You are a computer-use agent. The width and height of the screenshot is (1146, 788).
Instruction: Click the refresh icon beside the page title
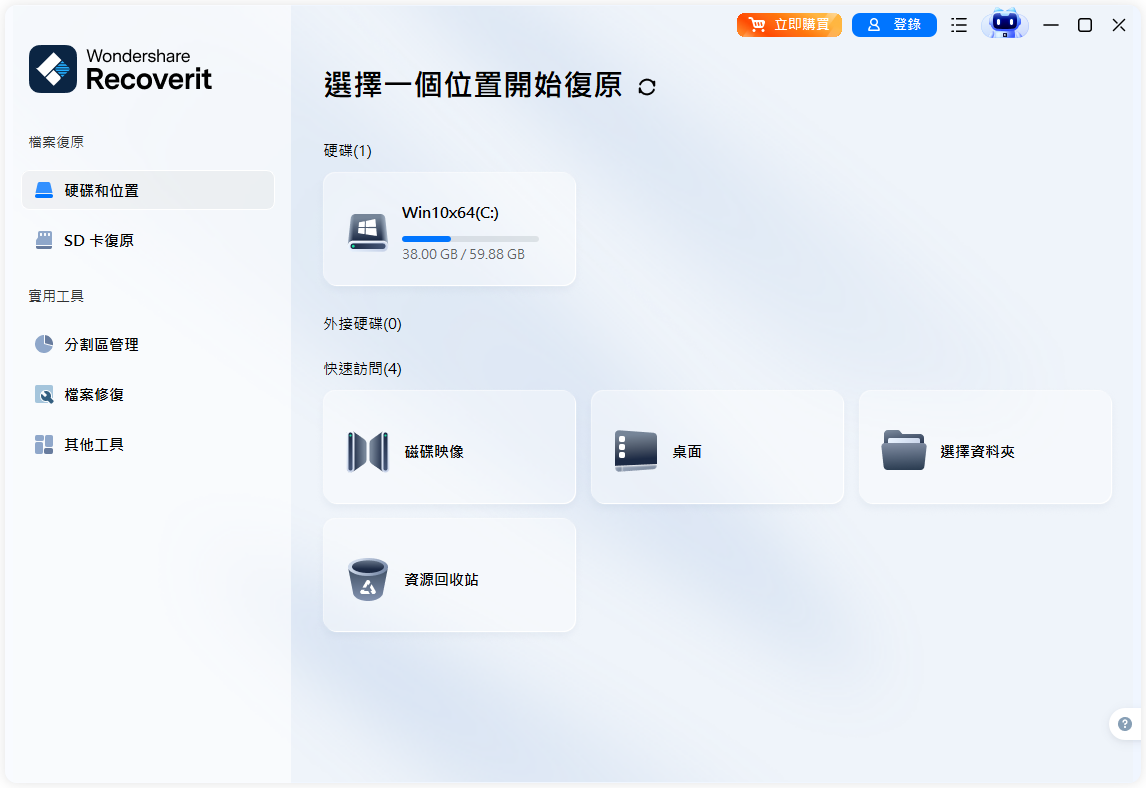point(646,87)
